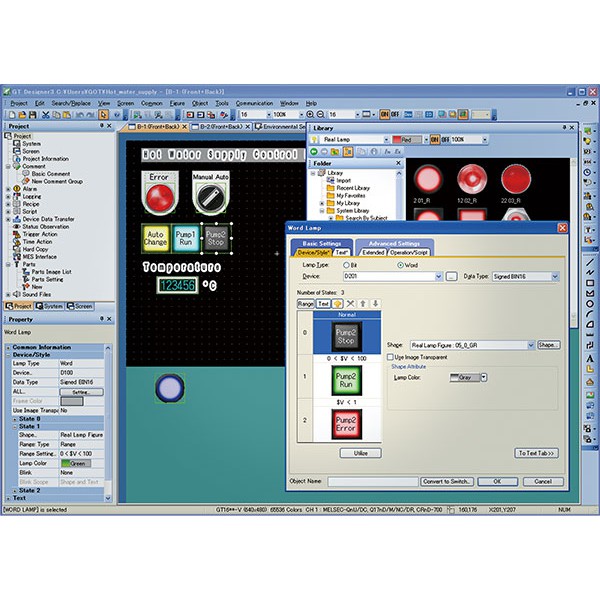Switch to Extended tab in Word Lamp
The image size is (600, 600).
click(x=373, y=253)
